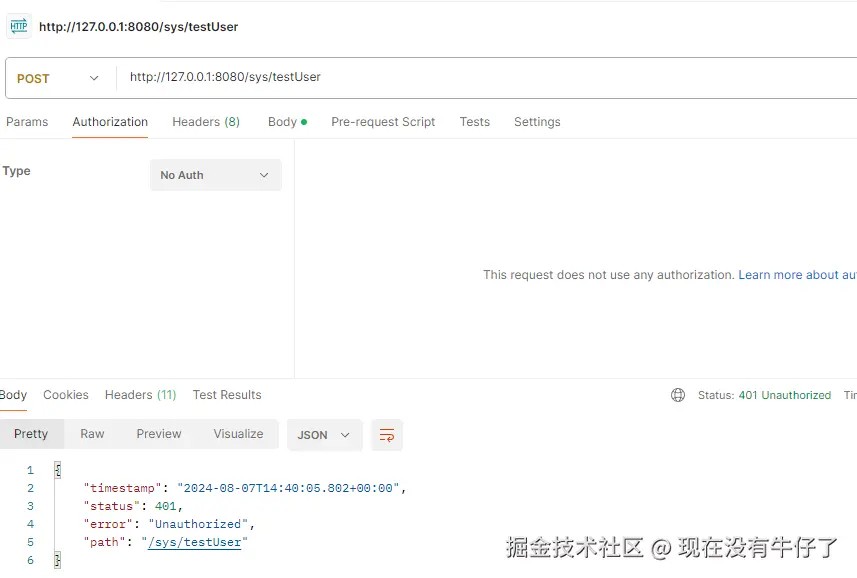Click the HTTP request icon beside the title
This screenshot has height=578, width=857.
pos(19,26)
